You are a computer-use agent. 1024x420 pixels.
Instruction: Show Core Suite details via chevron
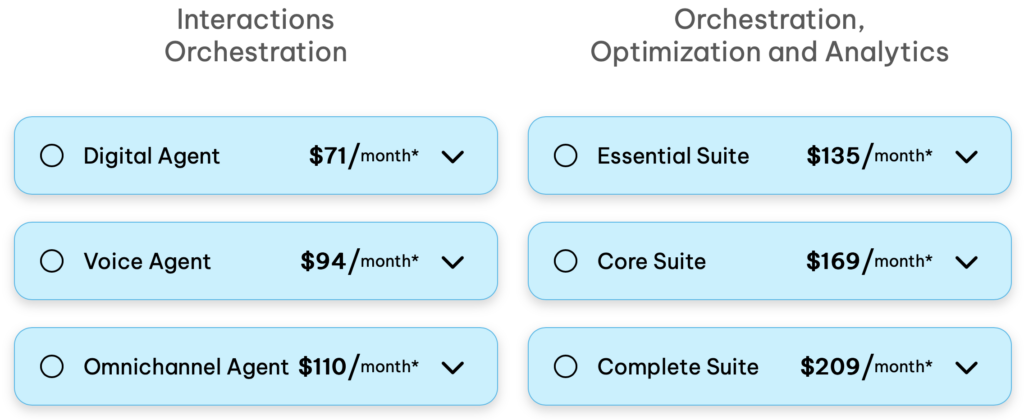tap(966, 262)
